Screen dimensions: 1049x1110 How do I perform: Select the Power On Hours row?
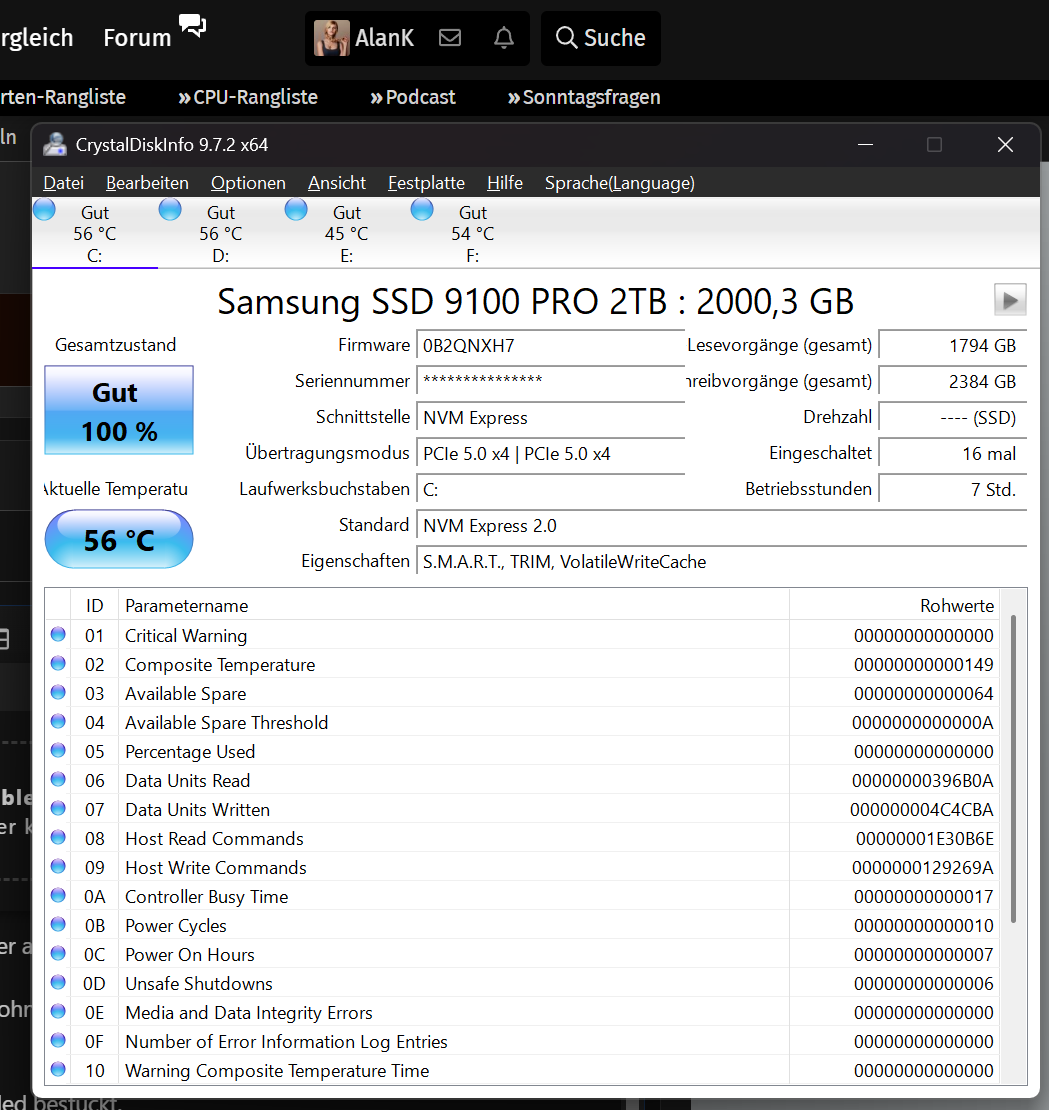[x=522, y=955]
